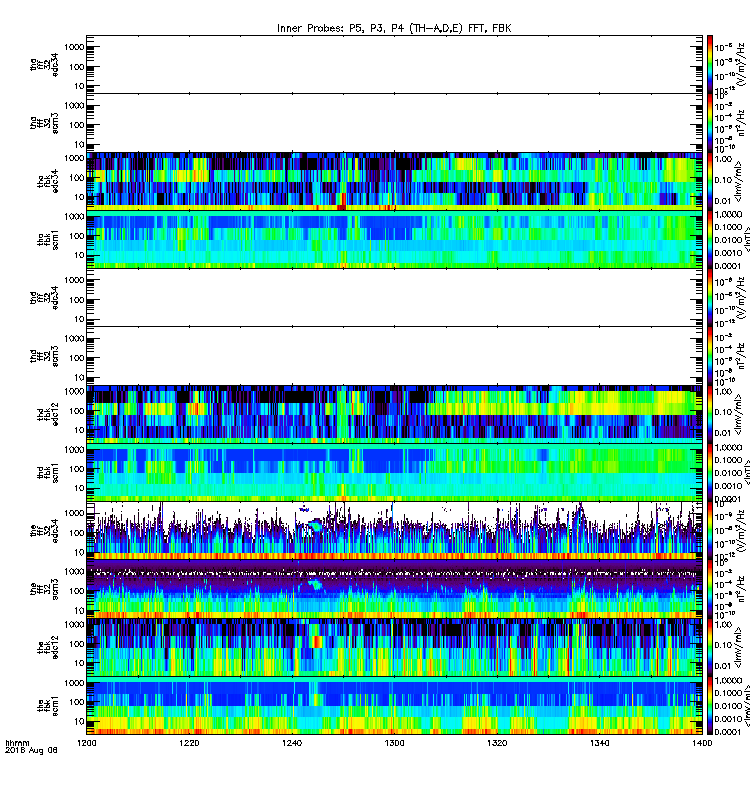Image resolution: width=750 pixels, height=800 pixels.
Task: Click the 1220 time tick label
Action: point(189,743)
